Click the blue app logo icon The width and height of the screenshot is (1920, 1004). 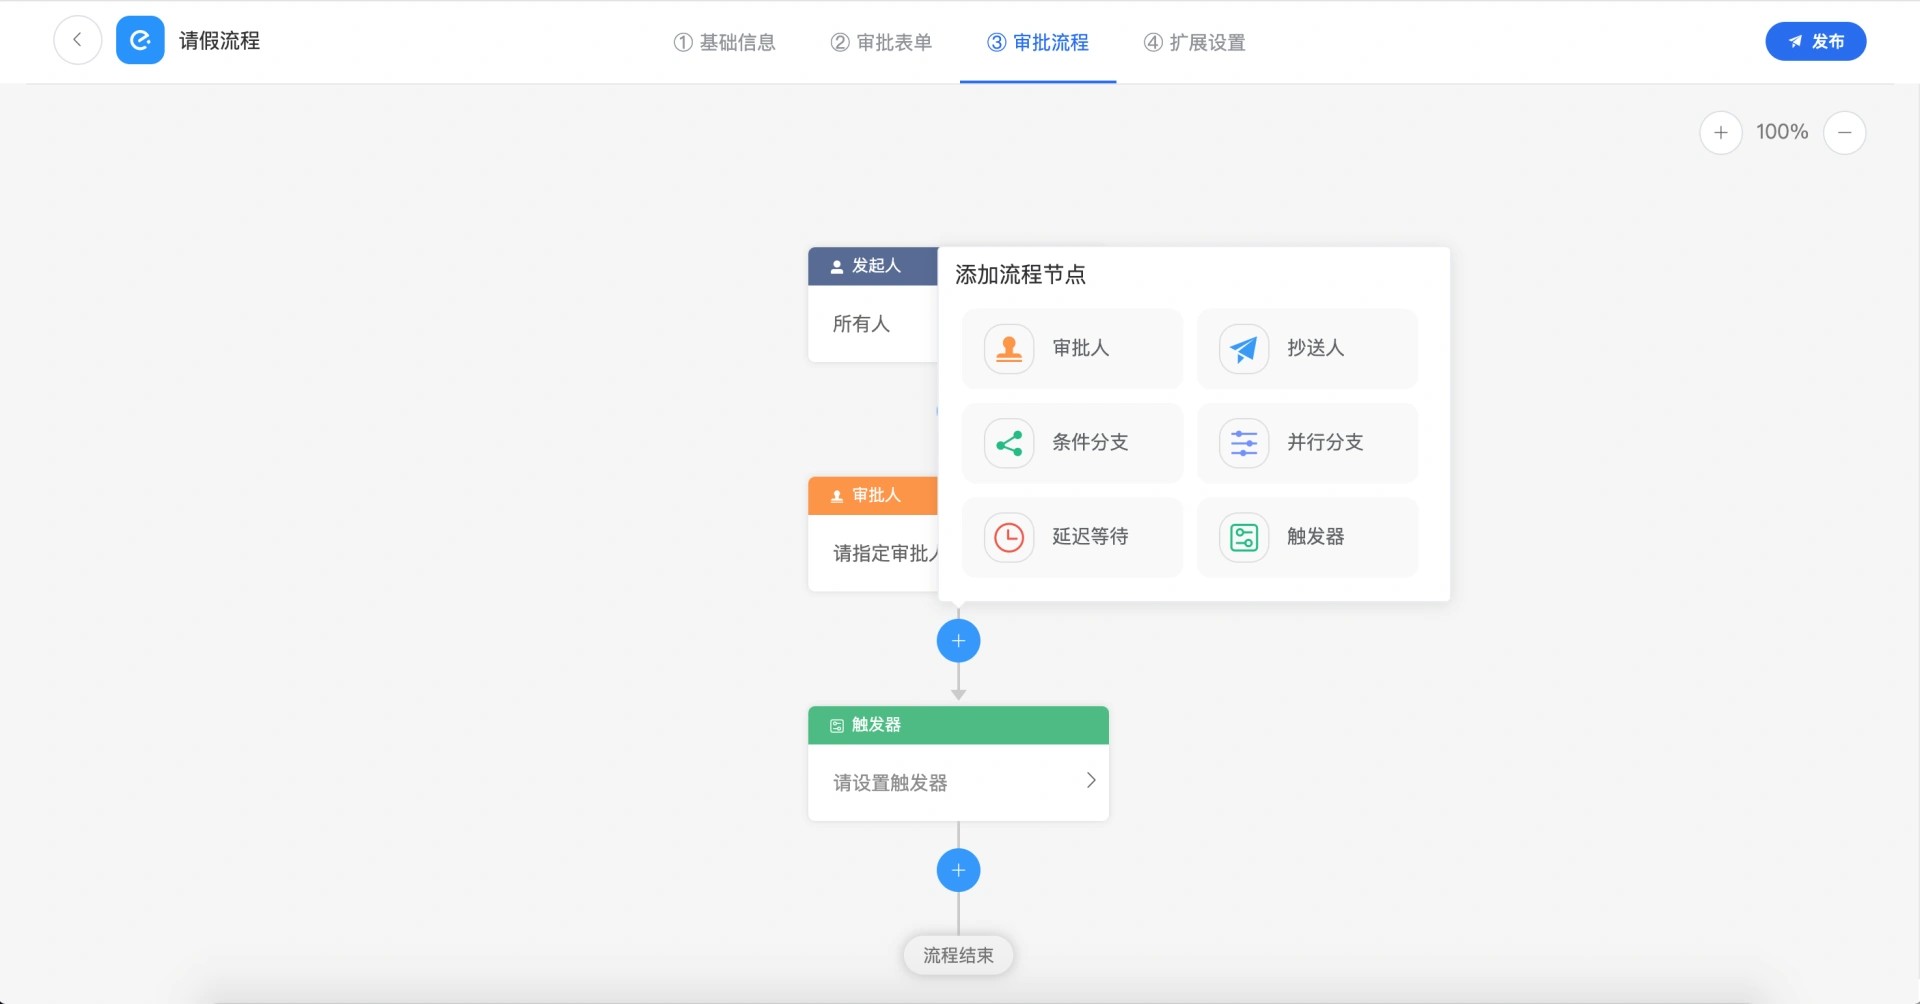pos(140,41)
